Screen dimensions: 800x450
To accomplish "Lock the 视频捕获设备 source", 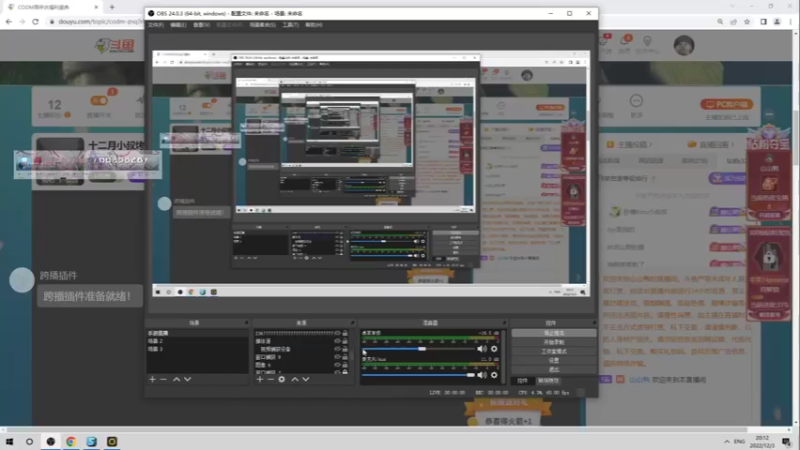I will [x=345, y=349].
